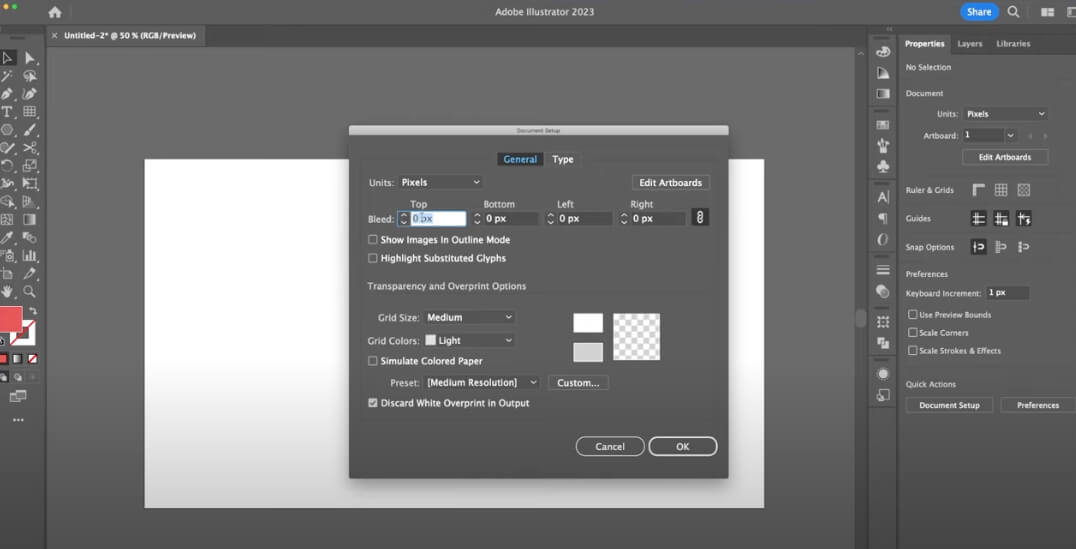Enable Show Images In Outline Mode
This screenshot has height=549, width=1076.
(x=373, y=240)
